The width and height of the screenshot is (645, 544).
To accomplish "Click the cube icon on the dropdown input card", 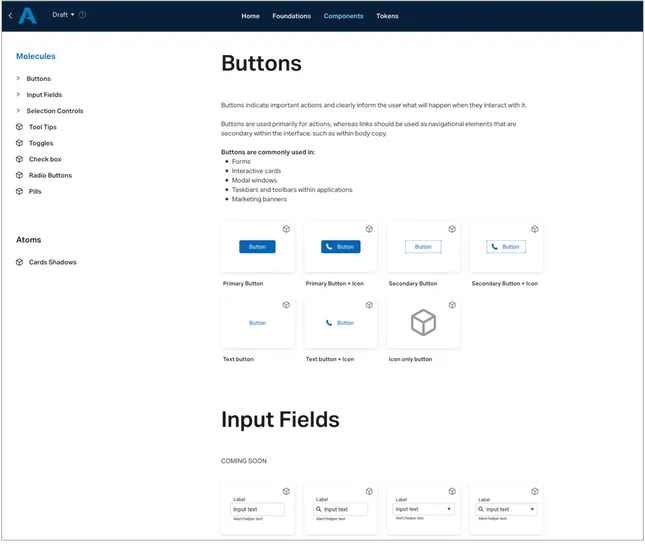I will tap(452, 491).
